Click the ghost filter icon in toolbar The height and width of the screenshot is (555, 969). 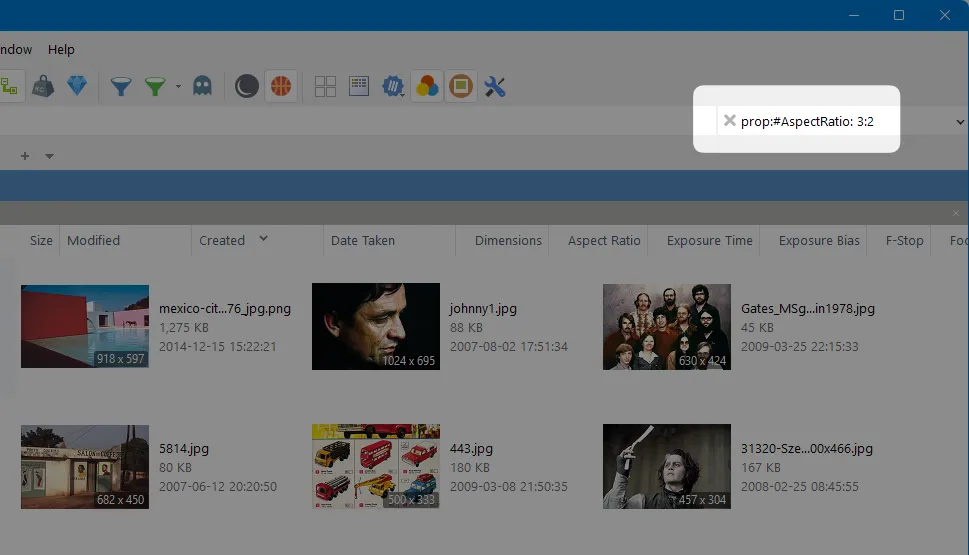coord(203,87)
